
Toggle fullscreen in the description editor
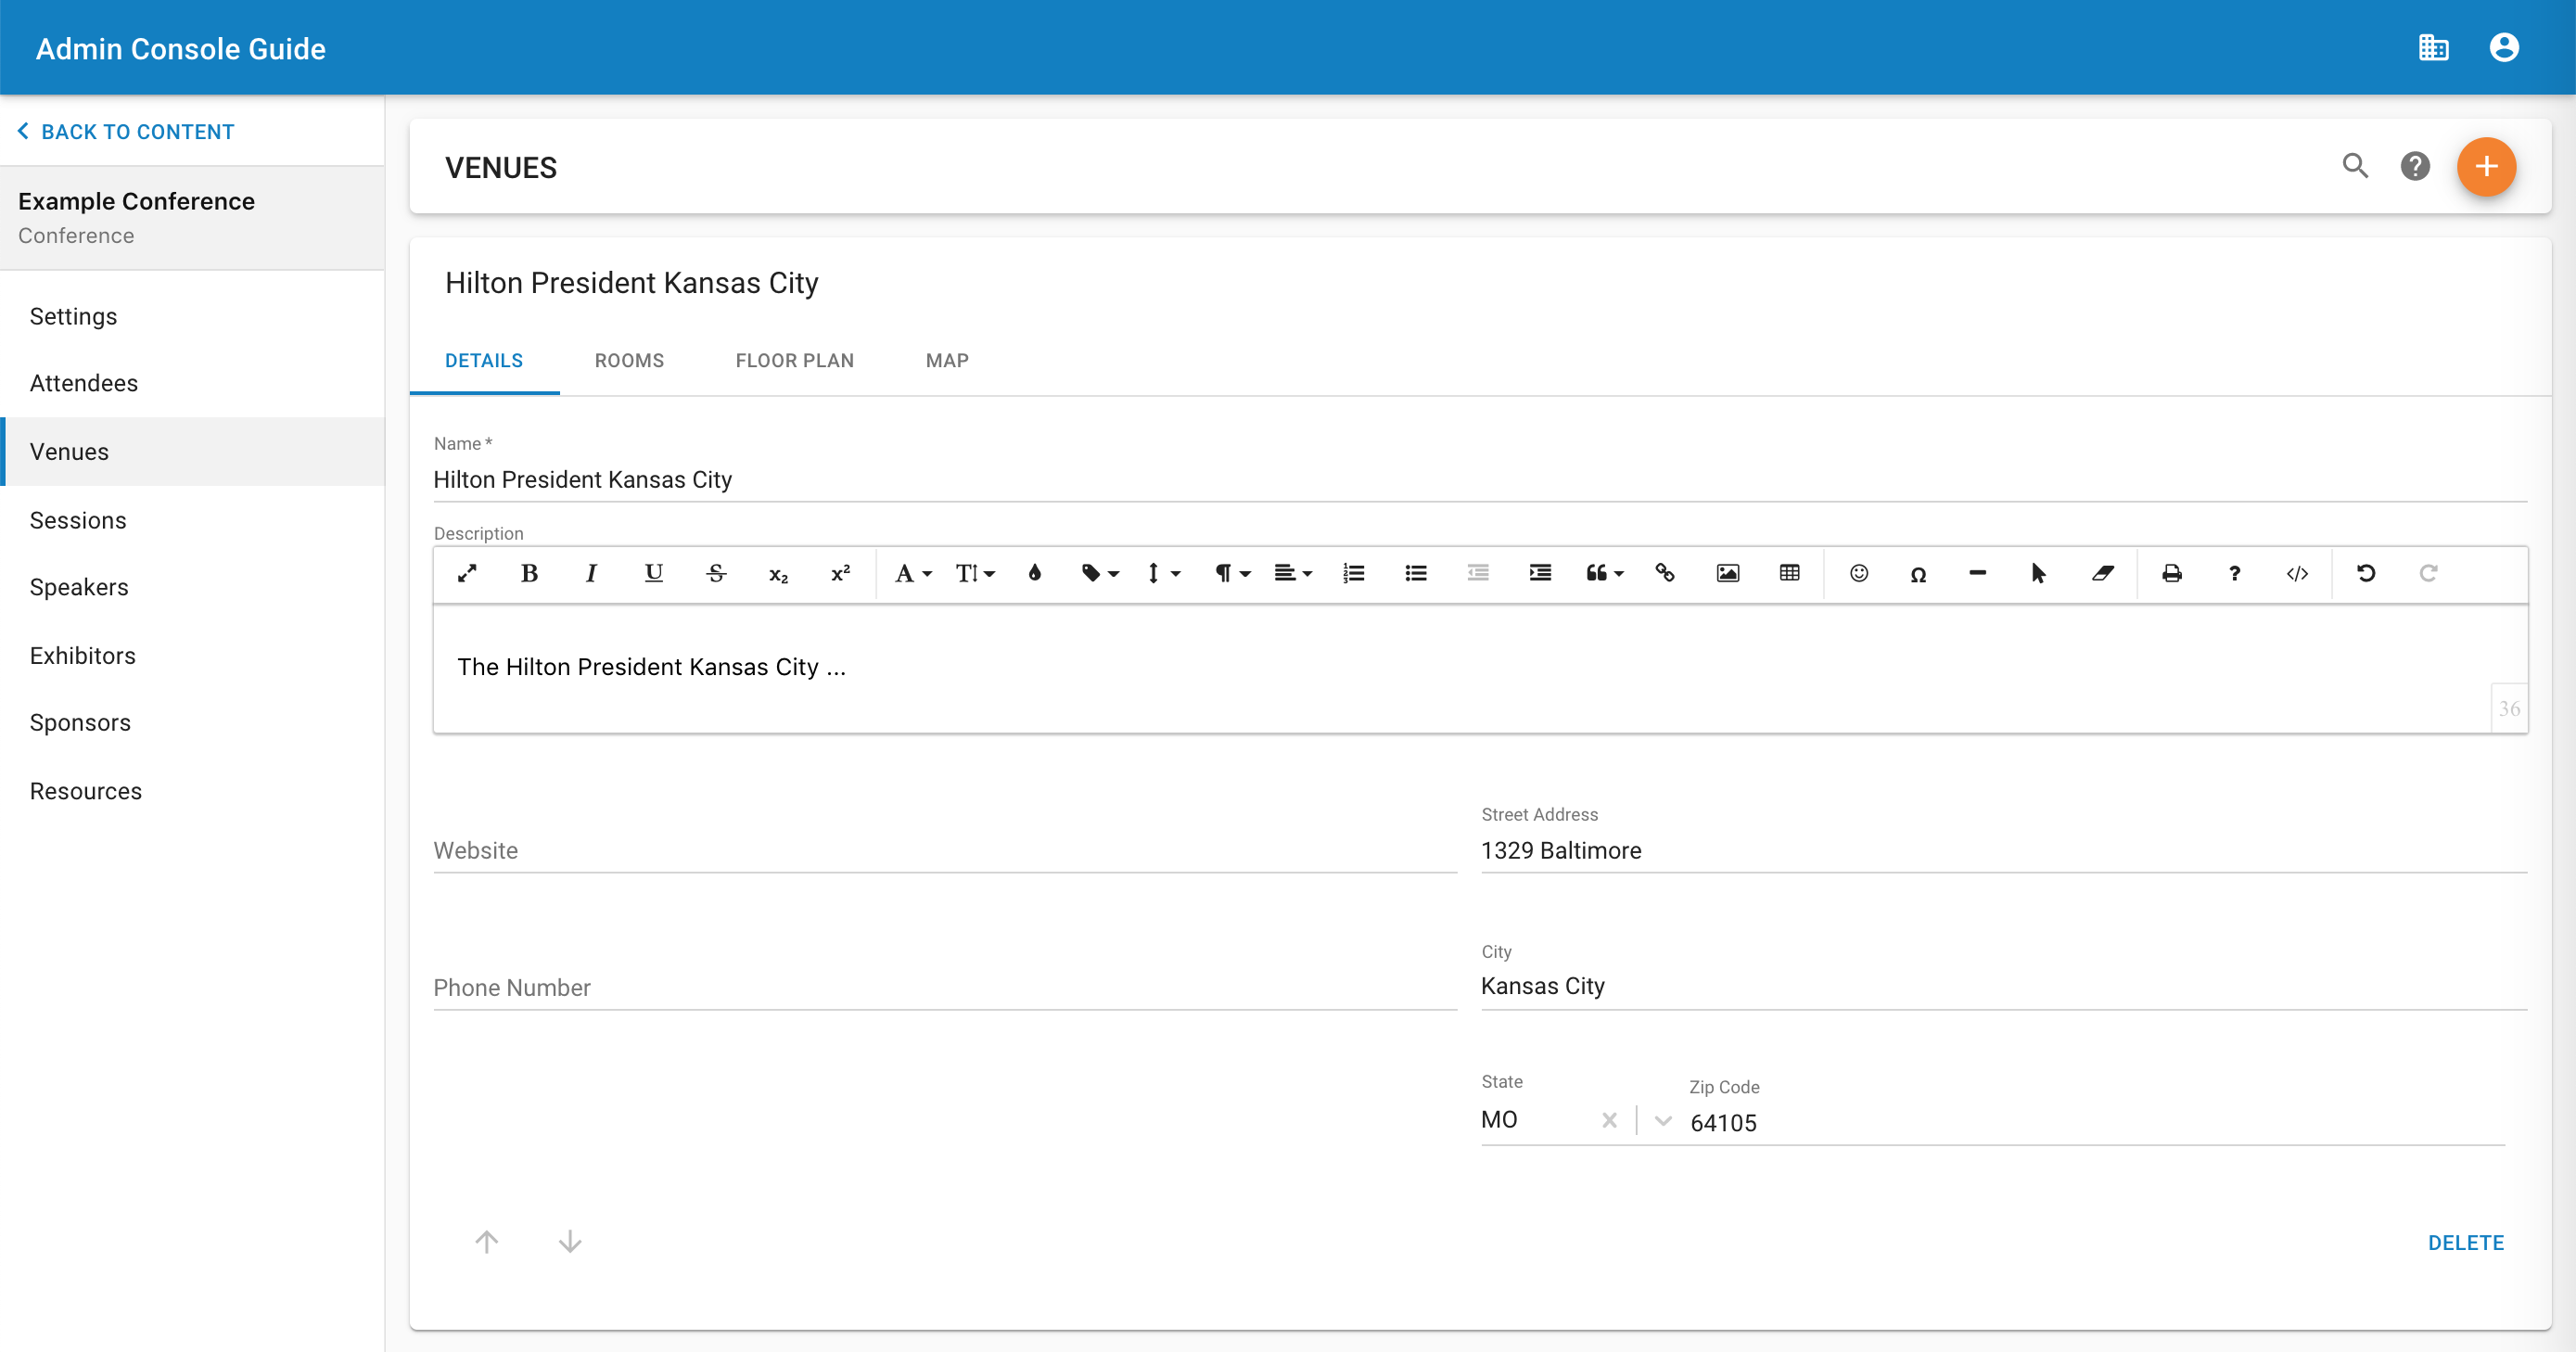[467, 574]
